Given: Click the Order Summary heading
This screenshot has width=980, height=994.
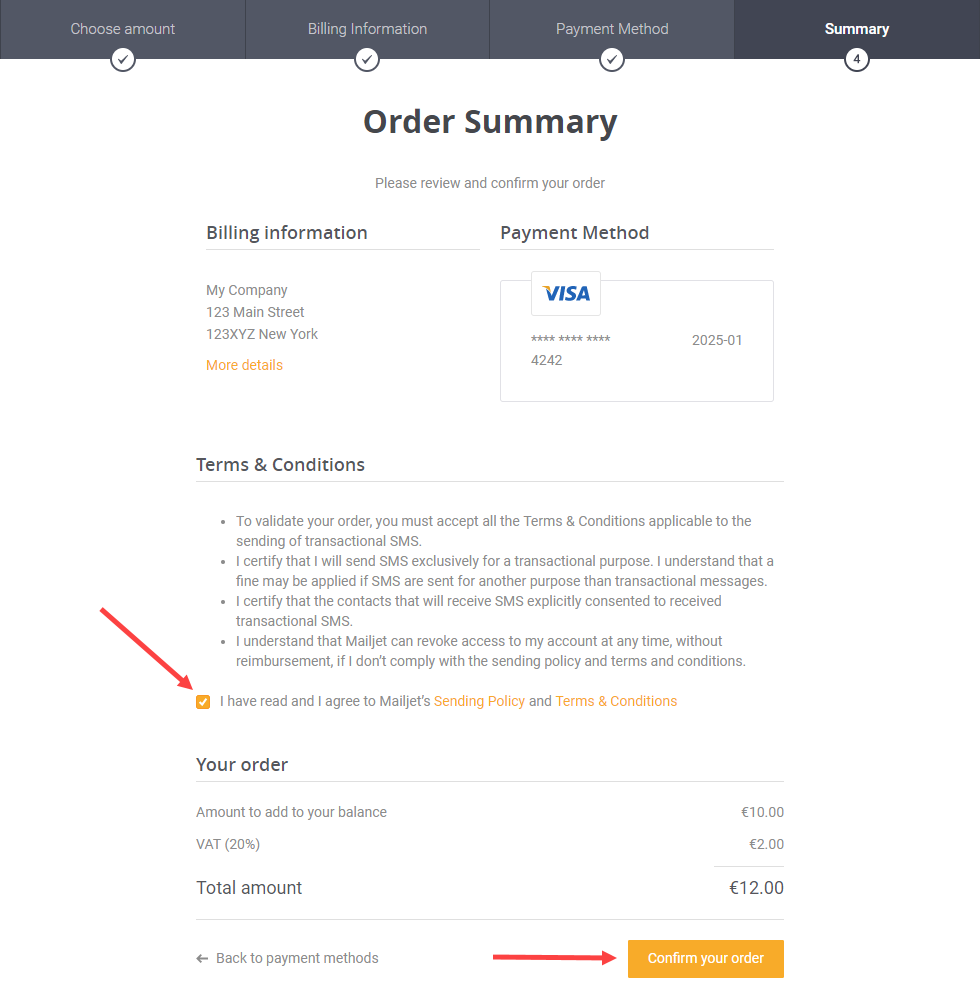Looking at the screenshot, I should (x=490, y=122).
